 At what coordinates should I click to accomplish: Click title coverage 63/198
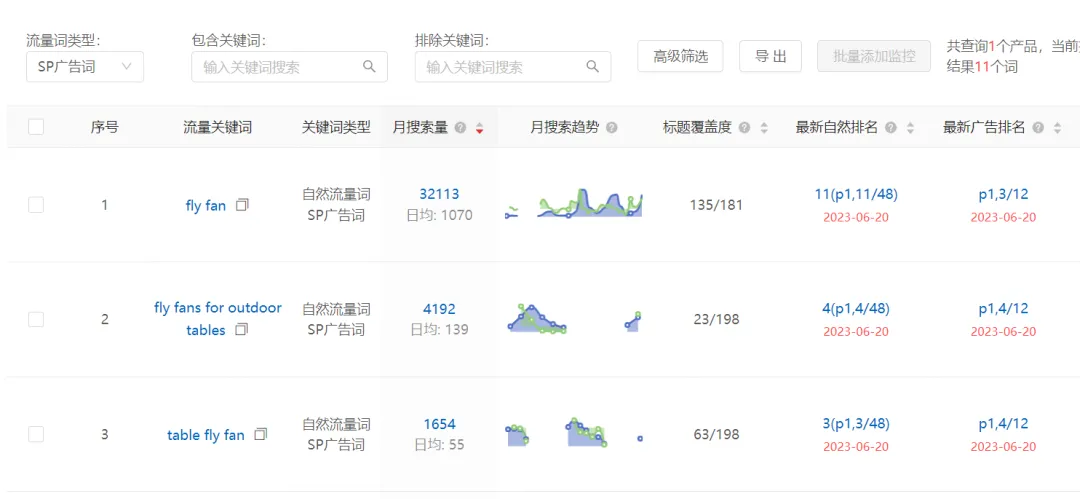[716, 434]
